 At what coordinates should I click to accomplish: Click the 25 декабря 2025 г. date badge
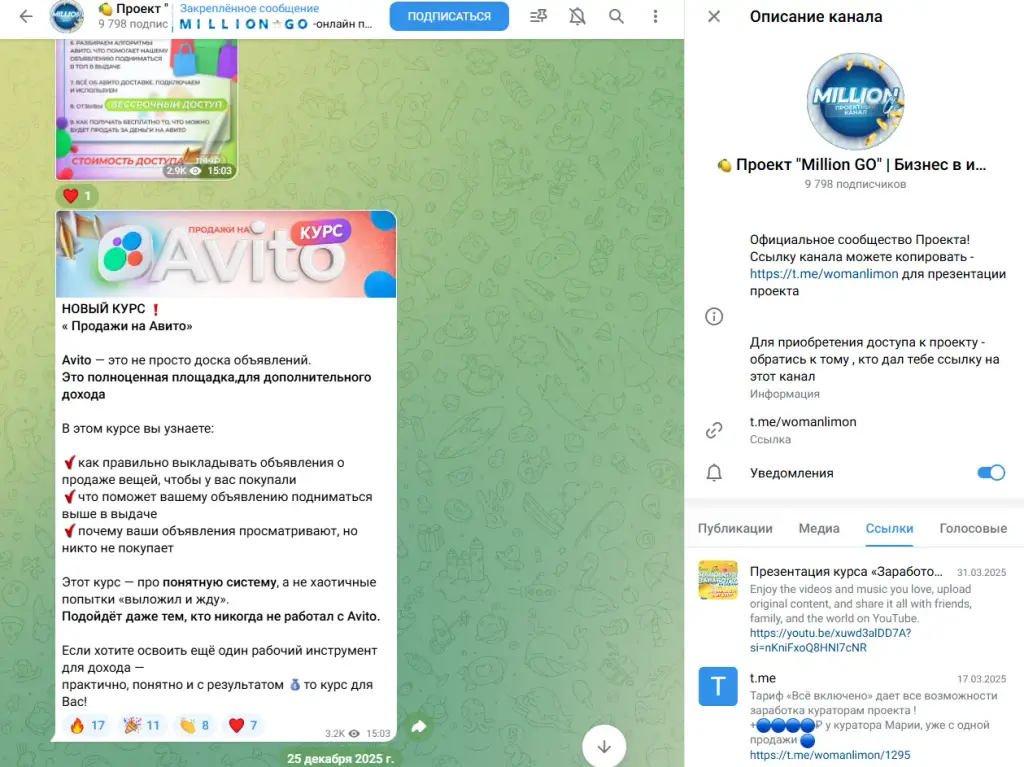pyautogui.click(x=340, y=759)
